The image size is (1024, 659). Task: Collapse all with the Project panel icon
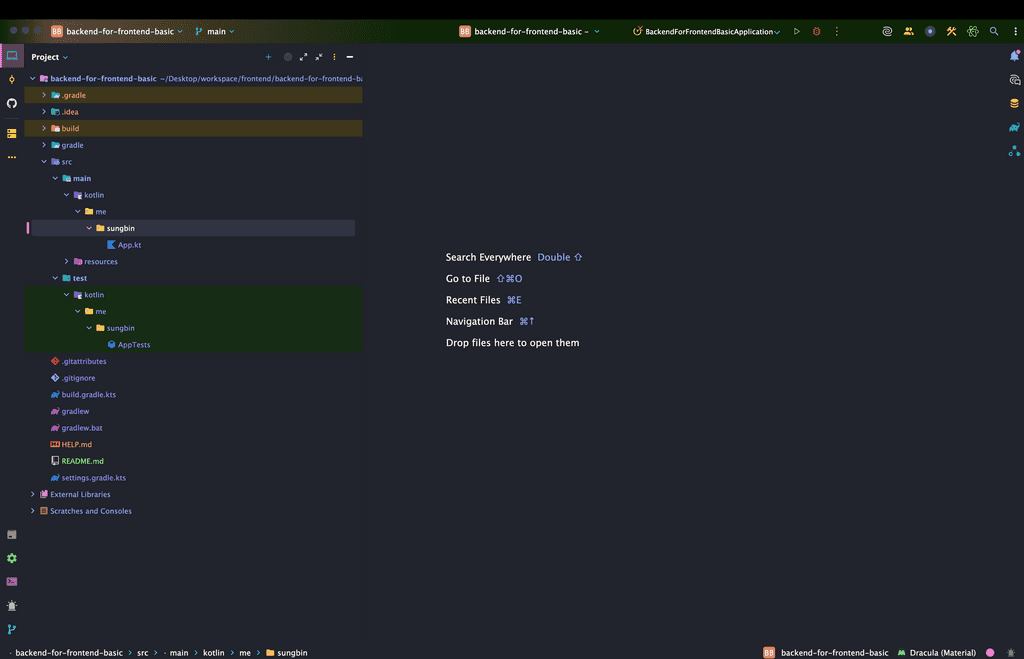(319, 57)
